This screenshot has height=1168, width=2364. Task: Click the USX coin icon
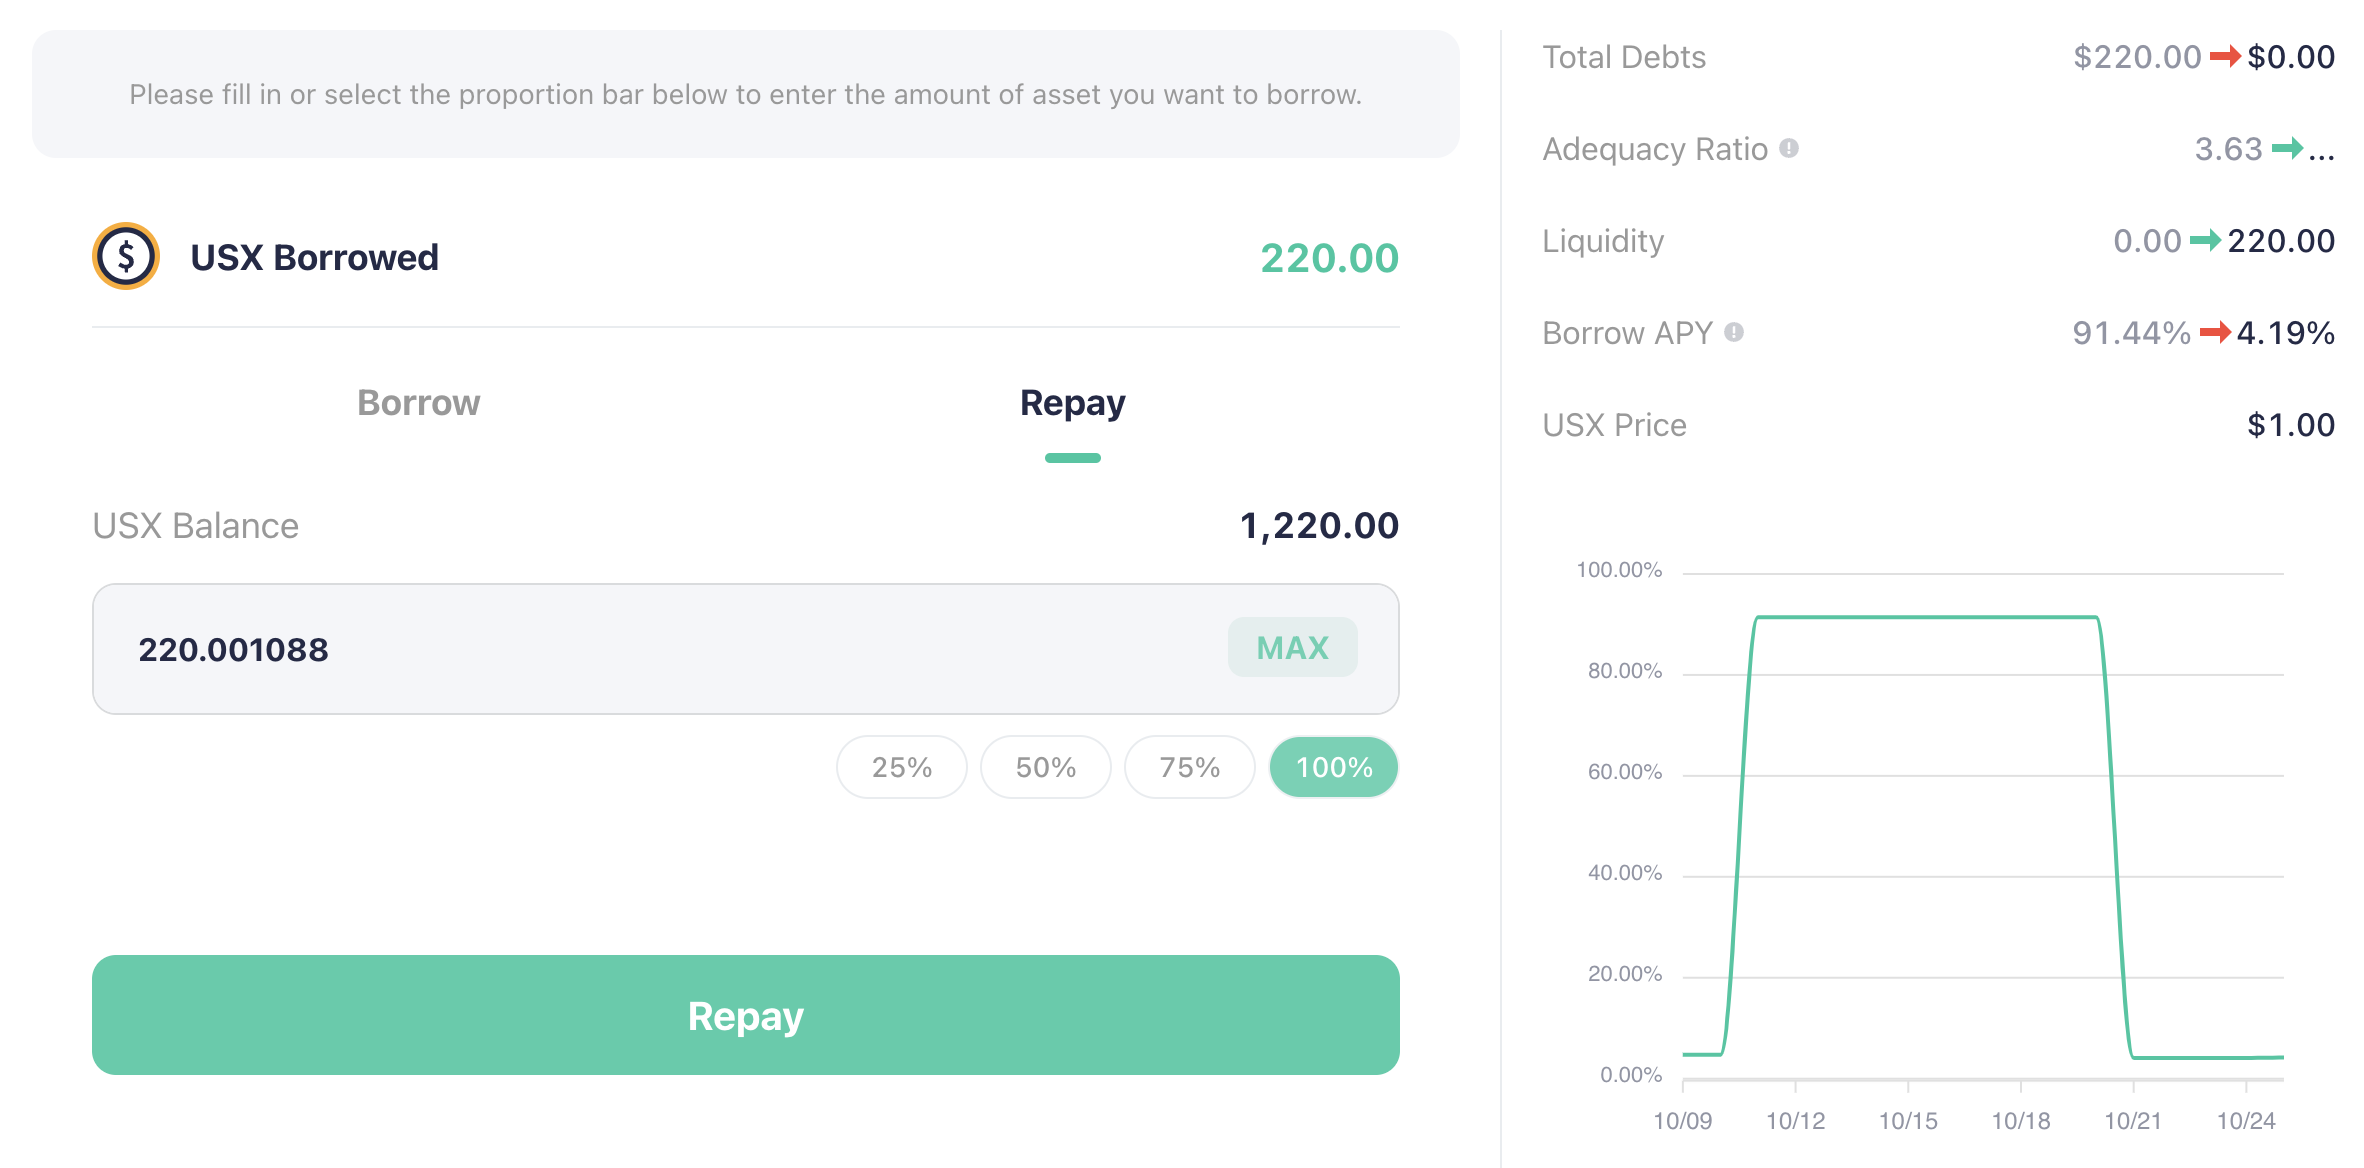[126, 256]
